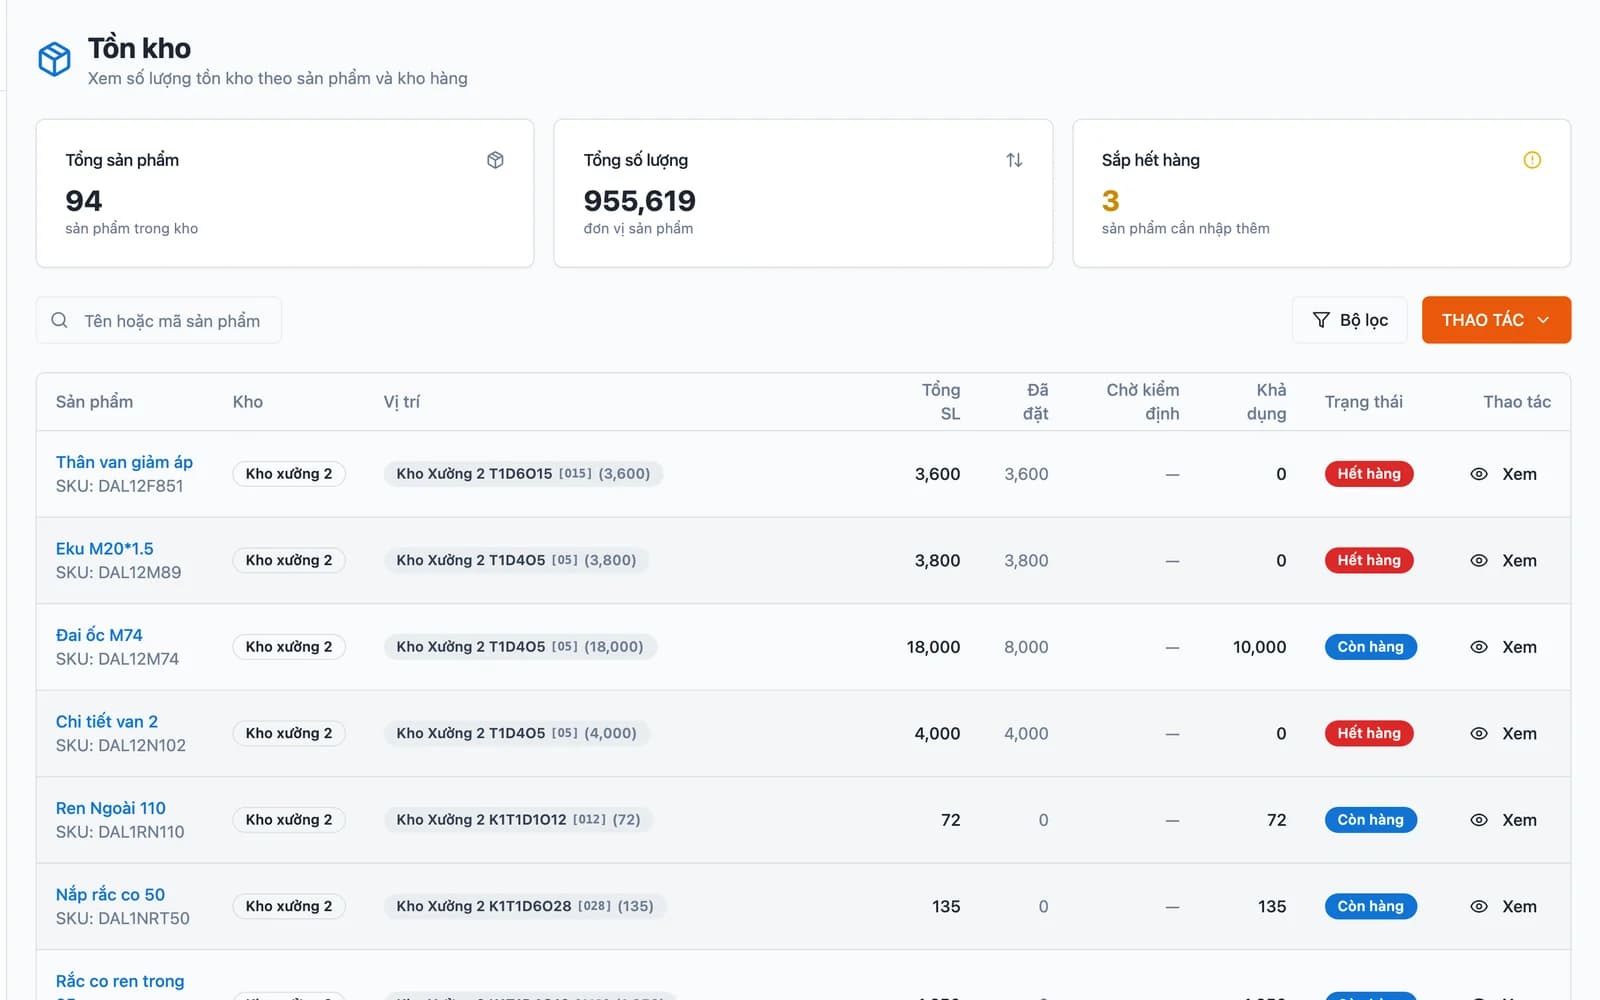Click the Sản phẩm column header
Viewport: 1600px width, 1000px height.
pyautogui.click(x=94, y=402)
